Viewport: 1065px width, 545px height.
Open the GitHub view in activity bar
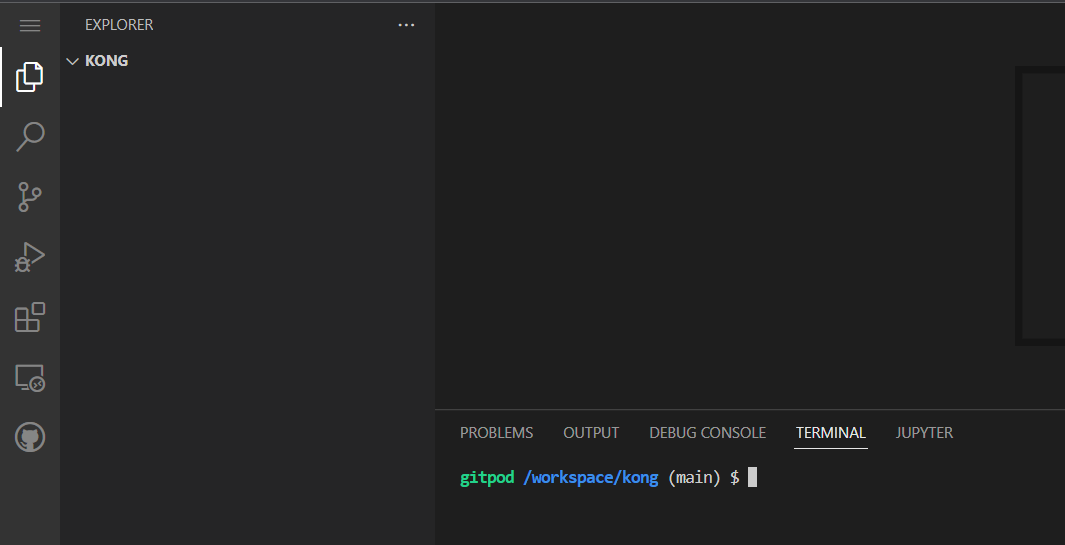30,437
